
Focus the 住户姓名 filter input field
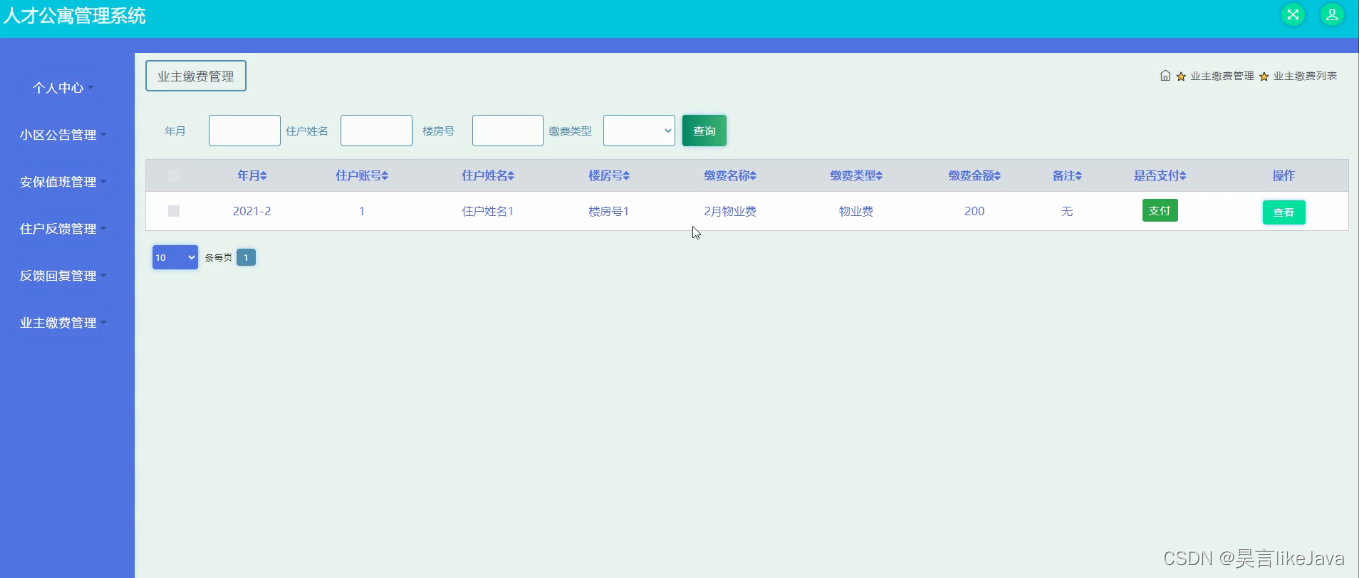point(376,131)
